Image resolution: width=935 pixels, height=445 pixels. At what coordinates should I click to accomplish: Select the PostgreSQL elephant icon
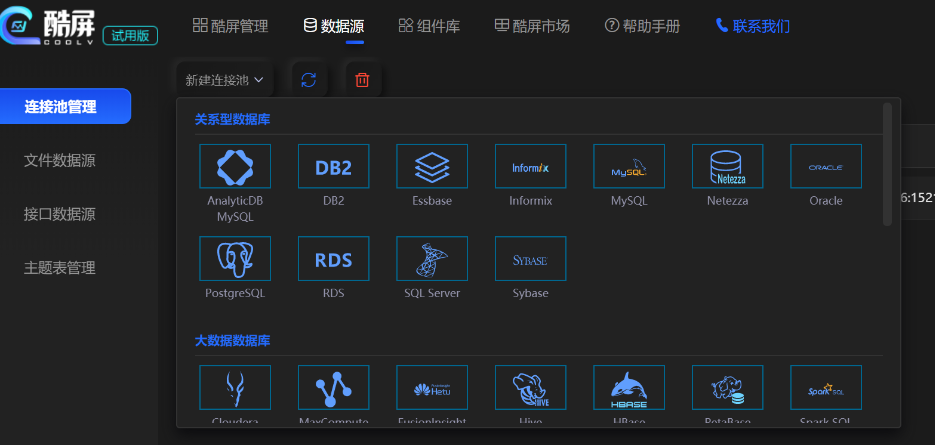235,259
